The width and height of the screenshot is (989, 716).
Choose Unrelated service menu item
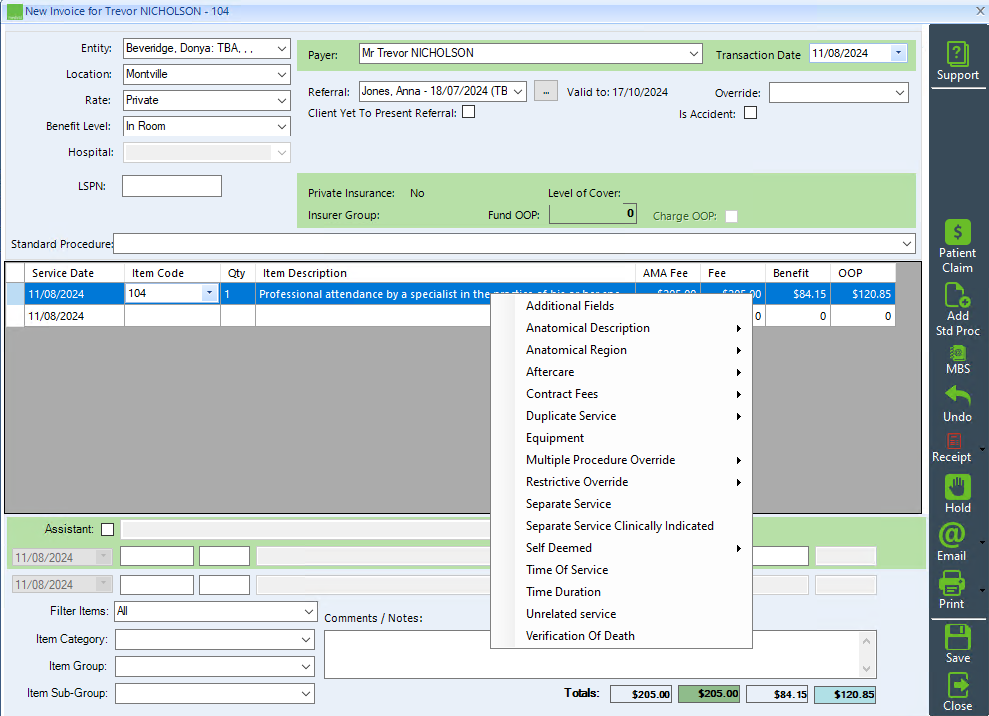point(621,614)
